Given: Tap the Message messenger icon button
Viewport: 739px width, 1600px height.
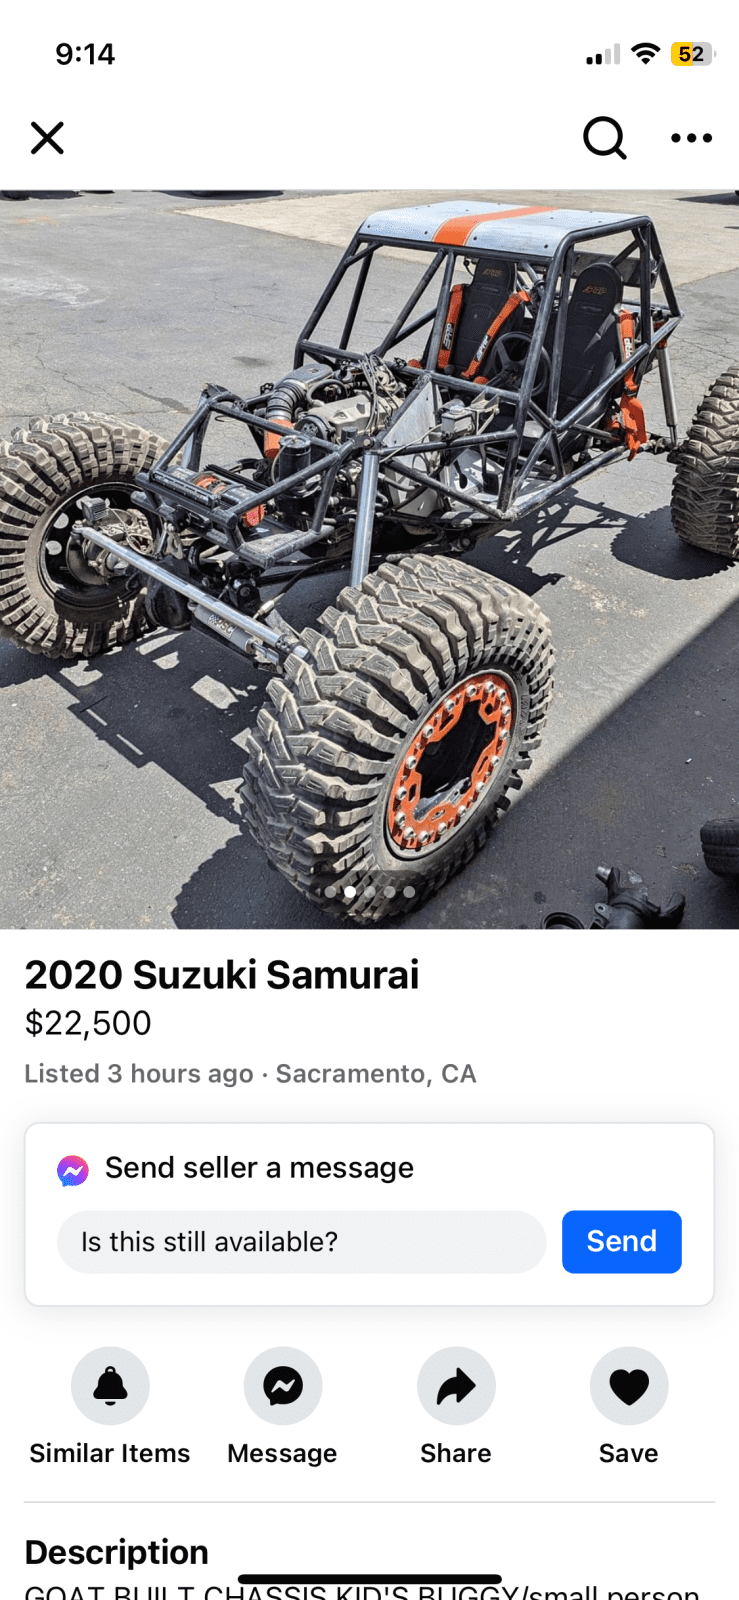Looking at the screenshot, I should pyautogui.click(x=283, y=1385).
